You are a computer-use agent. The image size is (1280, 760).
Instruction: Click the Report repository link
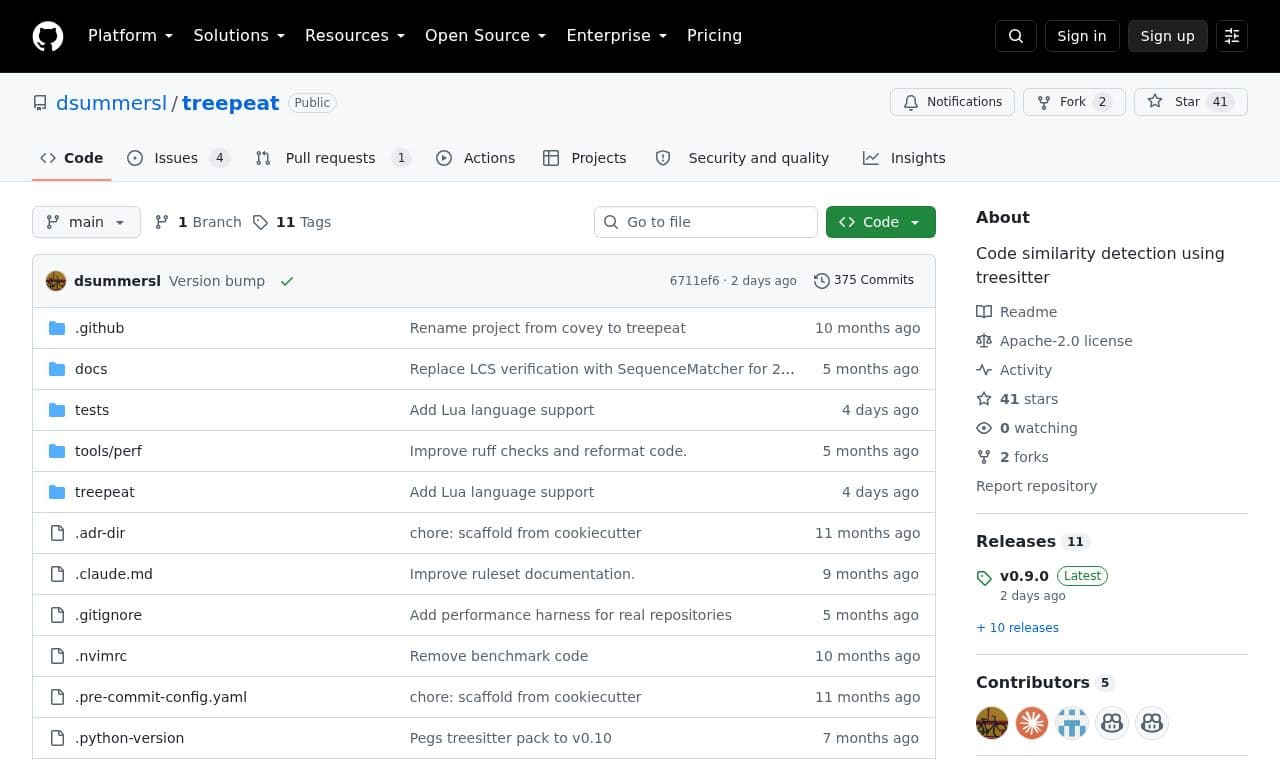point(1036,486)
